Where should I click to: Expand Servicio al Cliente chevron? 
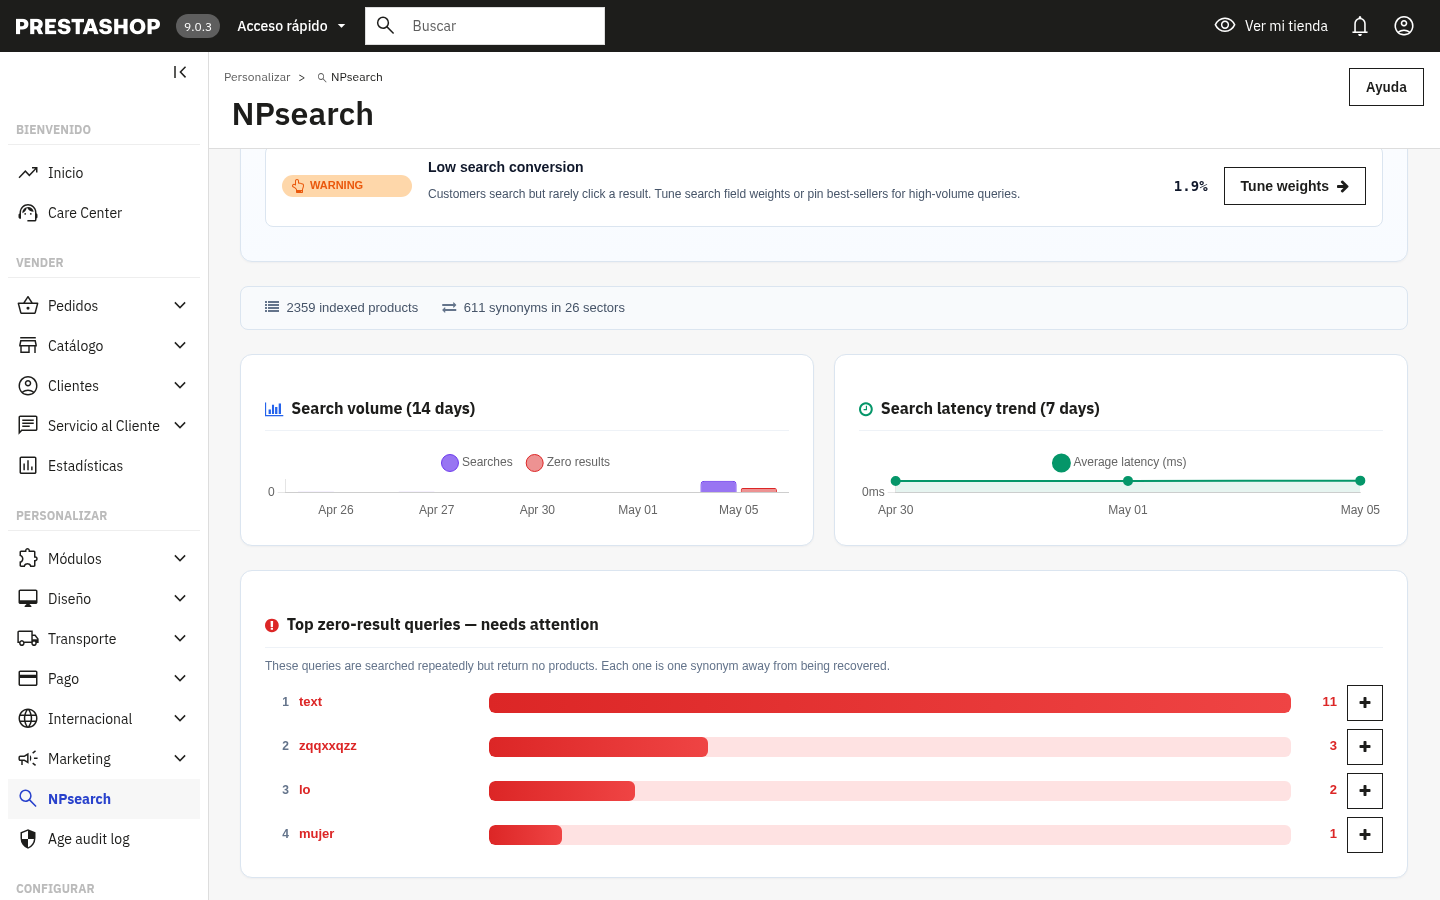180,426
